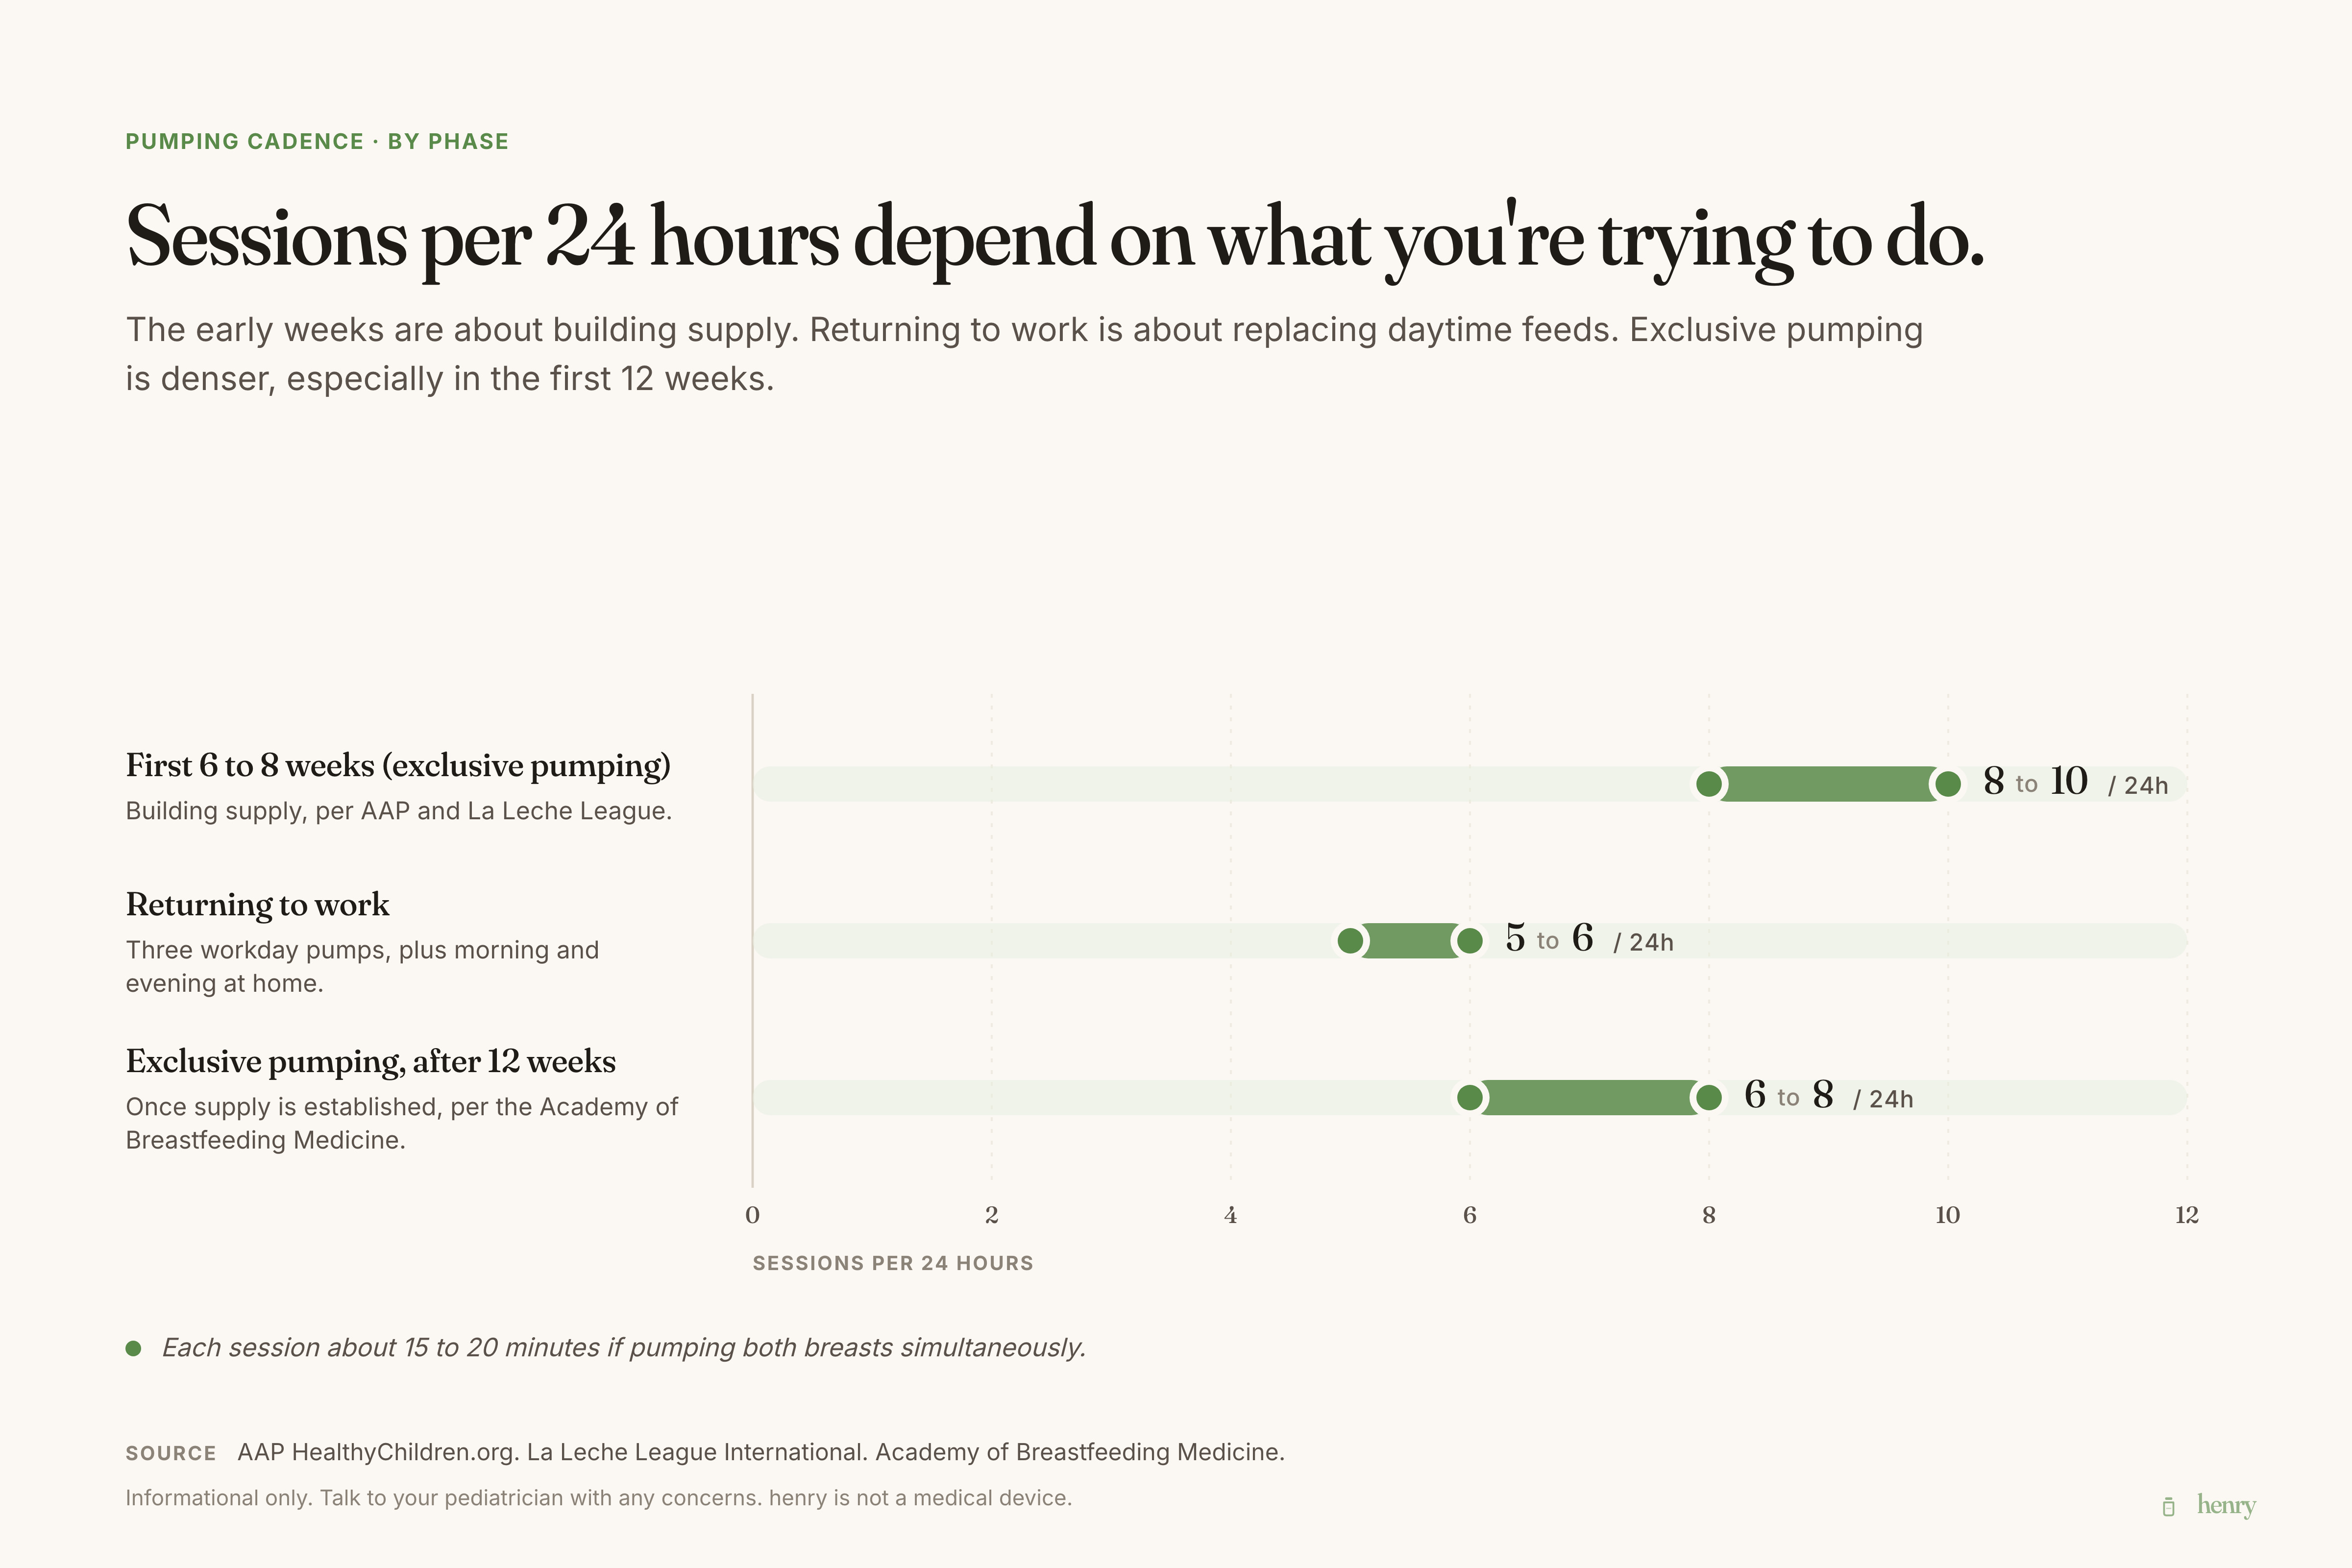This screenshot has height=1568, width=2352.
Task: Click the 'Sessions per 24 hours' axis title
Action: tap(893, 1263)
